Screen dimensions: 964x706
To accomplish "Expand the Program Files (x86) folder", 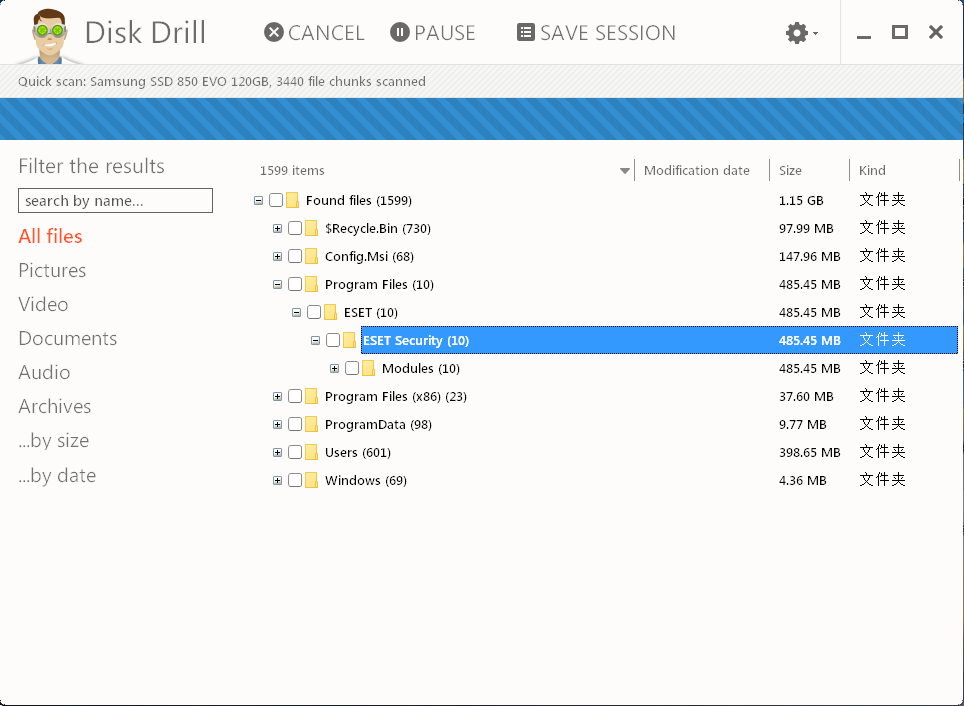I will pyautogui.click(x=277, y=397).
